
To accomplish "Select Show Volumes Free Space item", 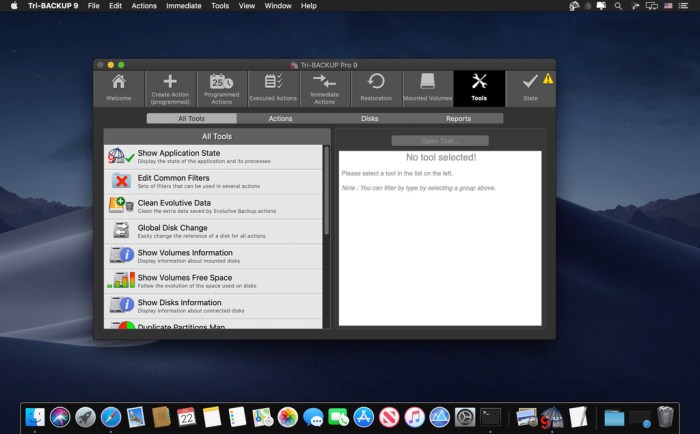I will coord(215,281).
